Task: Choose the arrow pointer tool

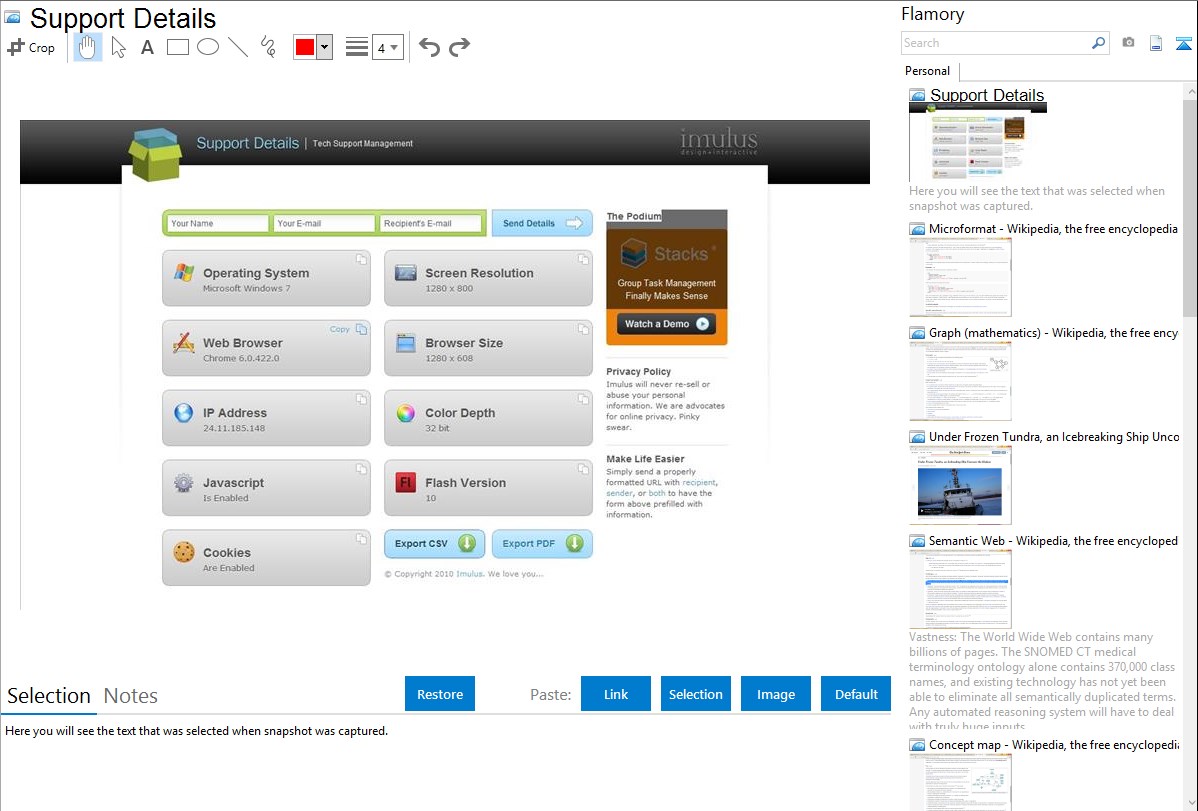Action: click(x=118, y=47)
